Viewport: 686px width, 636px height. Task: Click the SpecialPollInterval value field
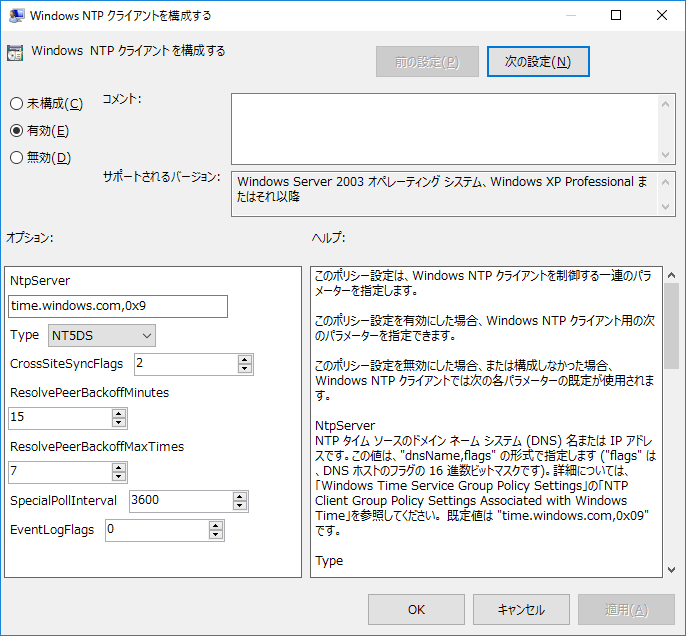(x=181, y=501)
